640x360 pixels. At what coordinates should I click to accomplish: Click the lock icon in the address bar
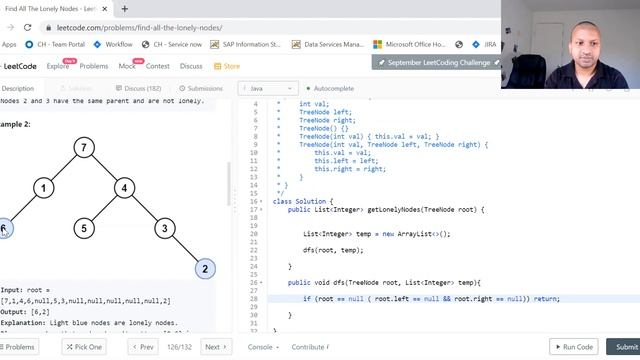point(49,28)
